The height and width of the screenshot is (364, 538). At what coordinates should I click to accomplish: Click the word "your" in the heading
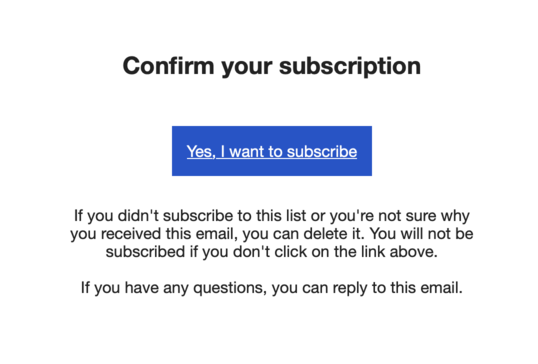click(x=247, y=68)
